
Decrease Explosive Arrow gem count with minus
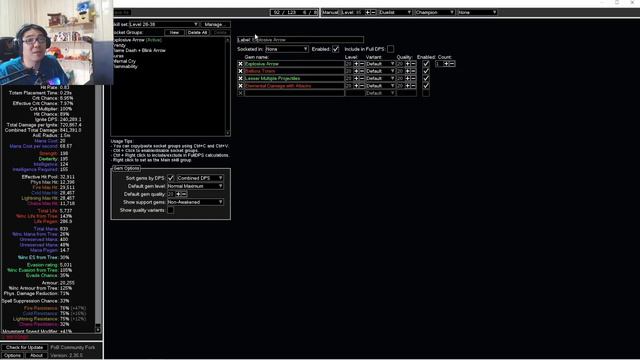tap(452, 64)
